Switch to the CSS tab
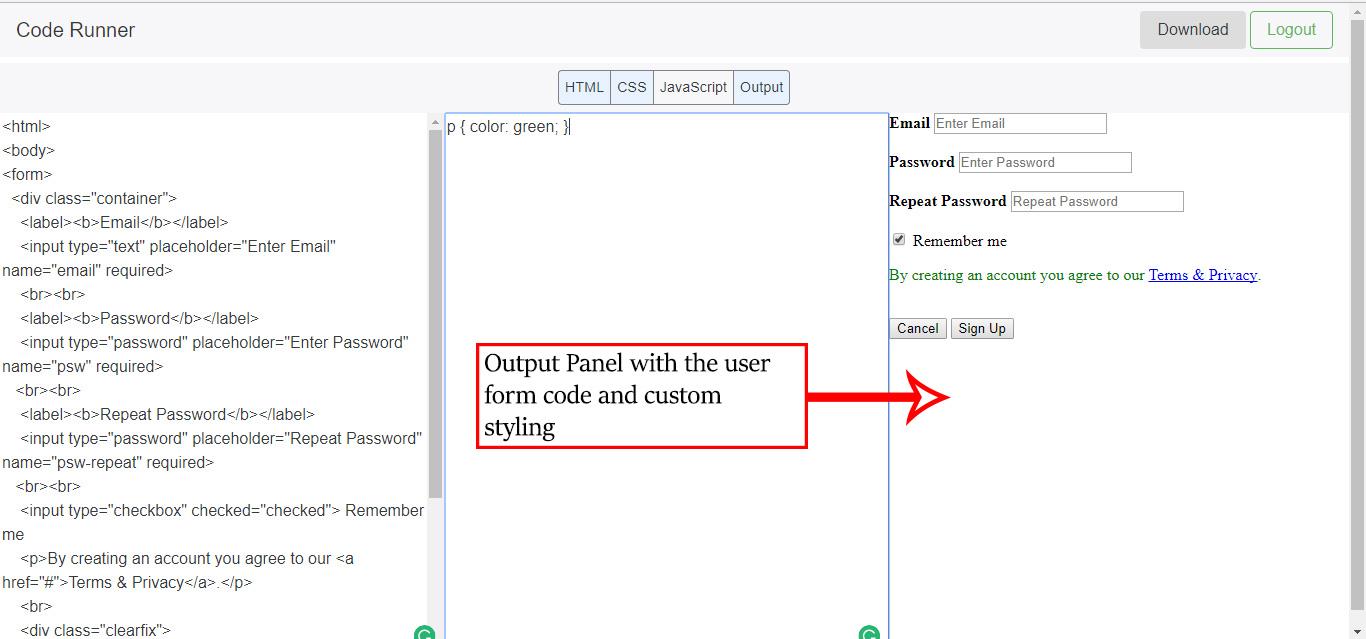This screenshot has width=1366, height=639. click(632, 87)
